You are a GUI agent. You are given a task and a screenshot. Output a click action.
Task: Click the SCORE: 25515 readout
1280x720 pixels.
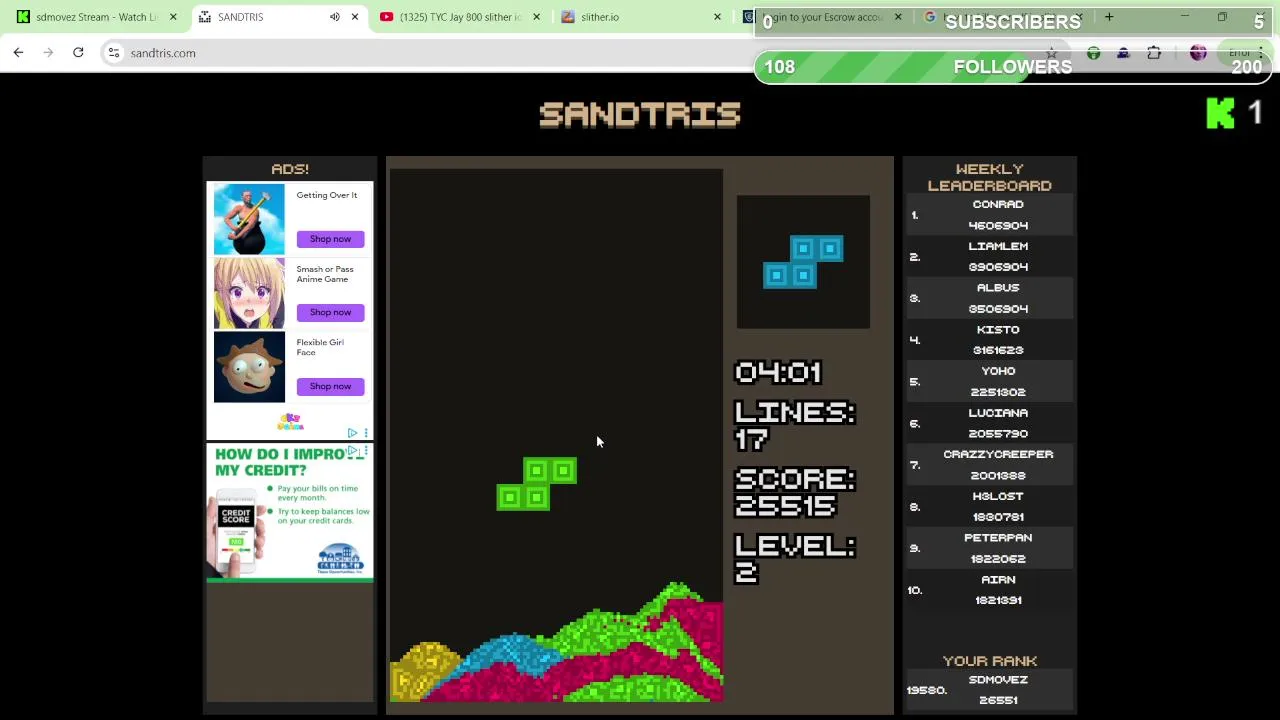tap(794, 492)
